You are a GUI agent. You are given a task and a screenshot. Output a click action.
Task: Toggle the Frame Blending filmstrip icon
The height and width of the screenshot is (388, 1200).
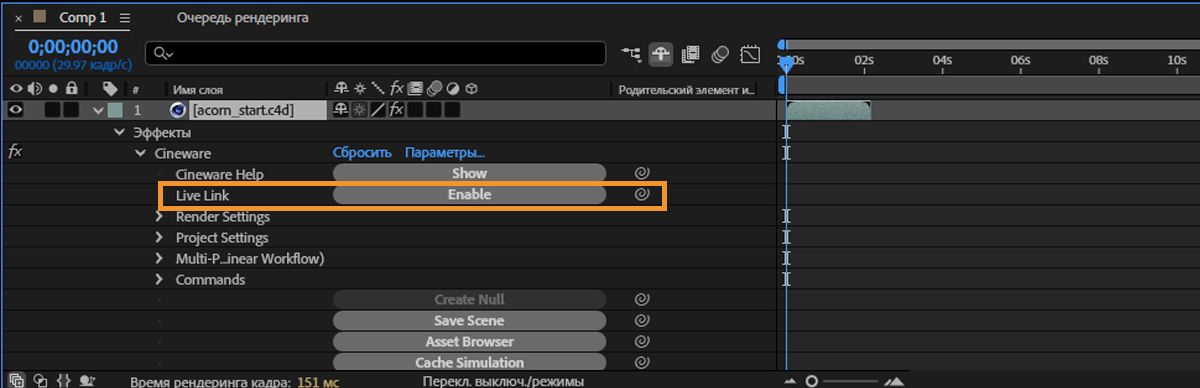690,53
